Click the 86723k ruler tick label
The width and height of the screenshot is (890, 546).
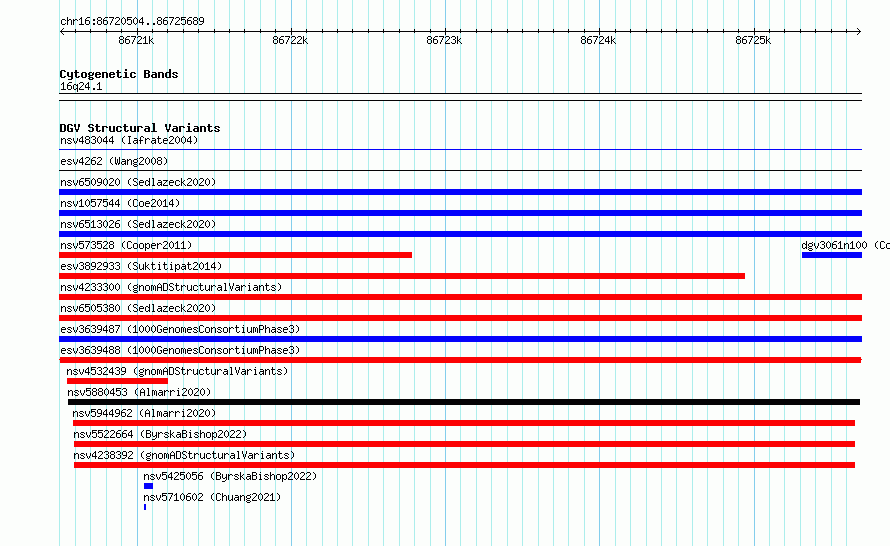(444, 40)
